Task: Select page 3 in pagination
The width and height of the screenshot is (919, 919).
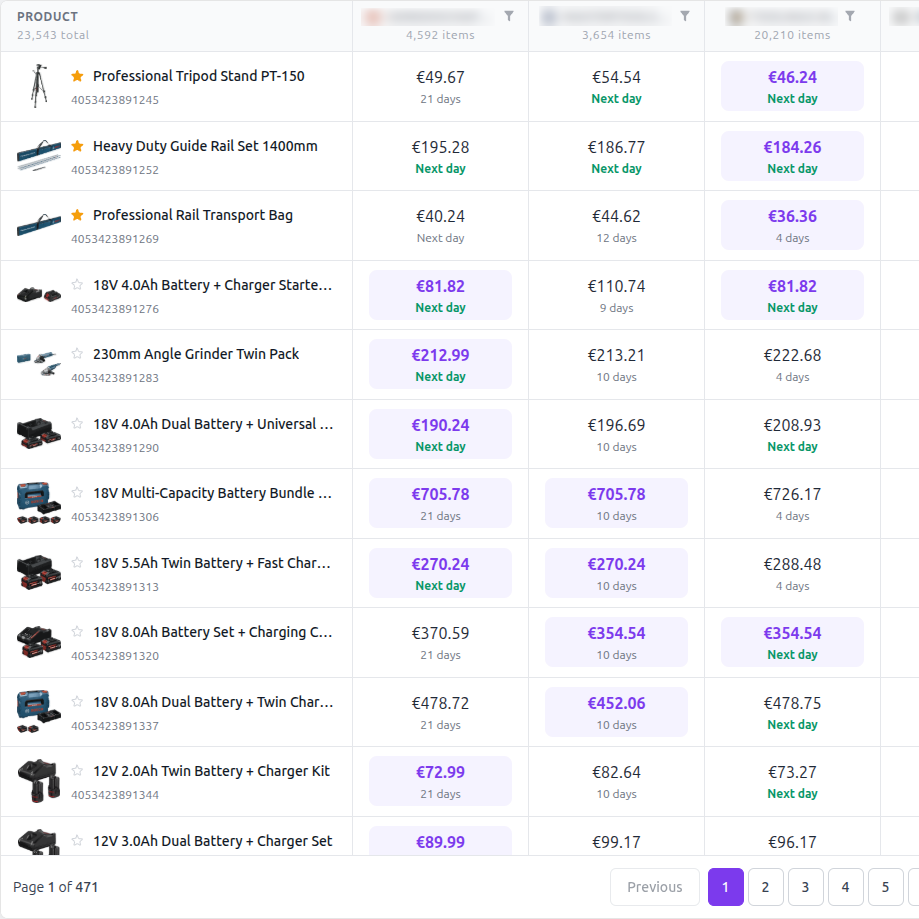Action: 805,887
